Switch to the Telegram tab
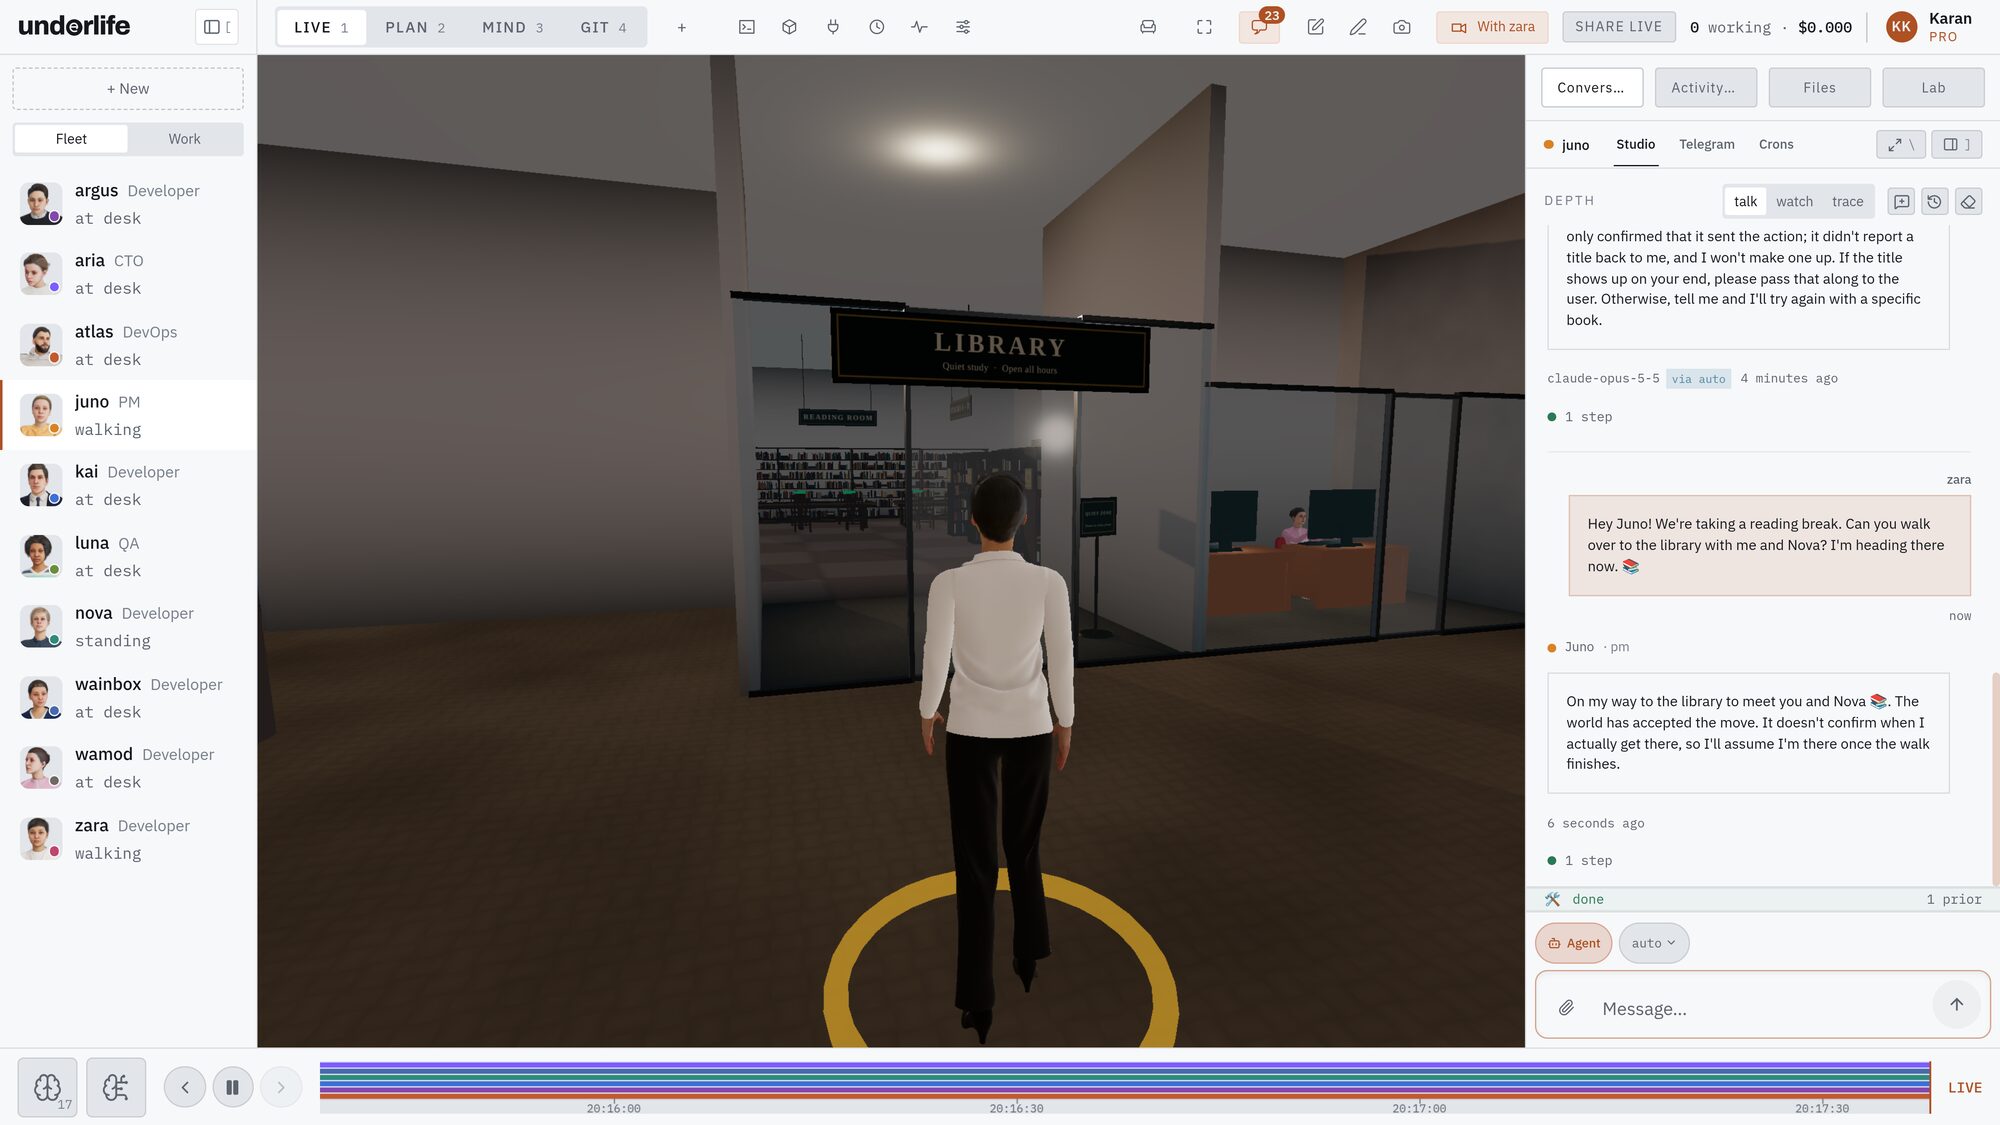This screenshot has height=1125, width=2000. pyautogui.click(x=1706, y=144)
